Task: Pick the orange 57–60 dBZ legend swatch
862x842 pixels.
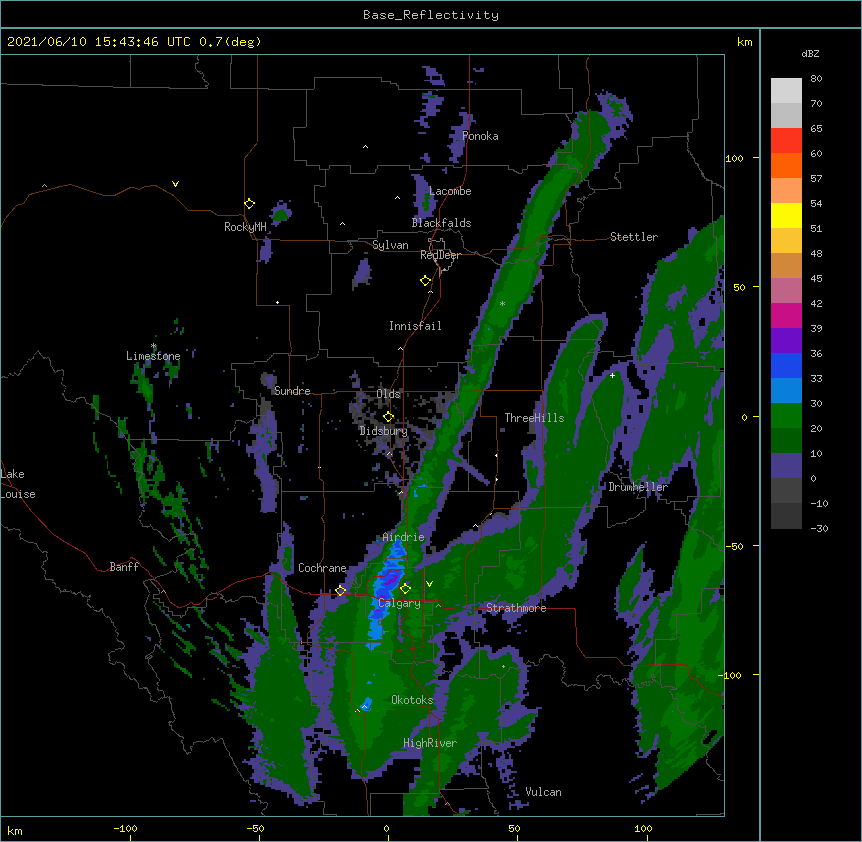Action: pyautogui.click(x=786, y=166)
